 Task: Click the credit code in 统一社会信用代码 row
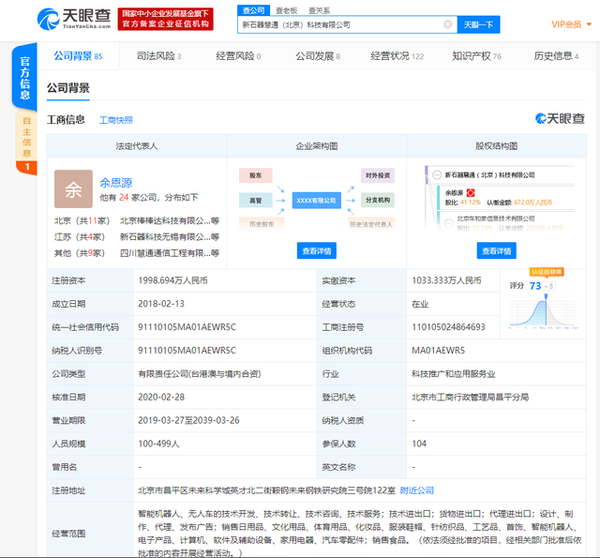coord(187,327)
